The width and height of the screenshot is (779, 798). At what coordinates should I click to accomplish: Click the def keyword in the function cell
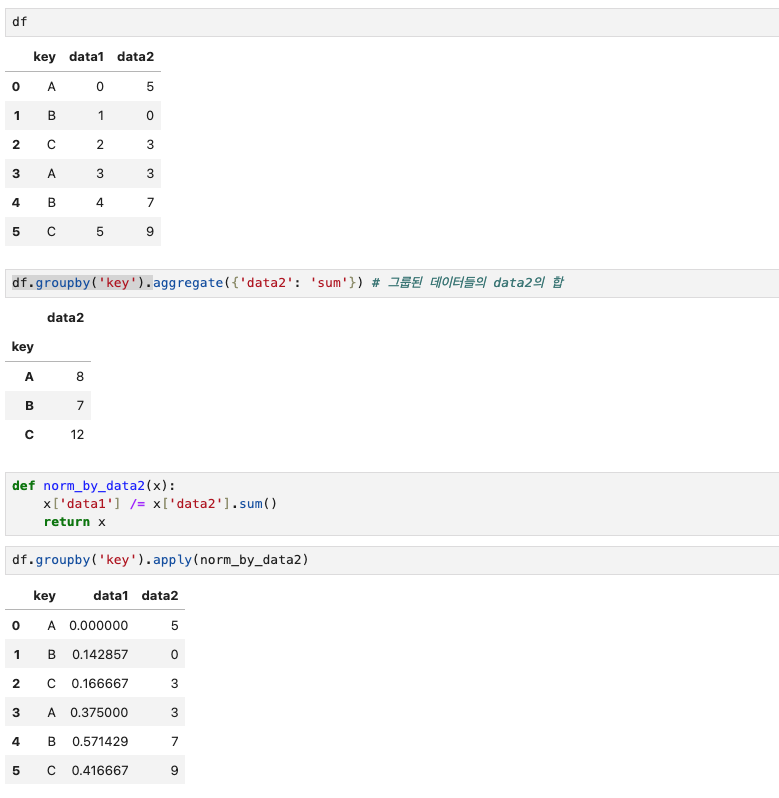[x=23, y=486]
